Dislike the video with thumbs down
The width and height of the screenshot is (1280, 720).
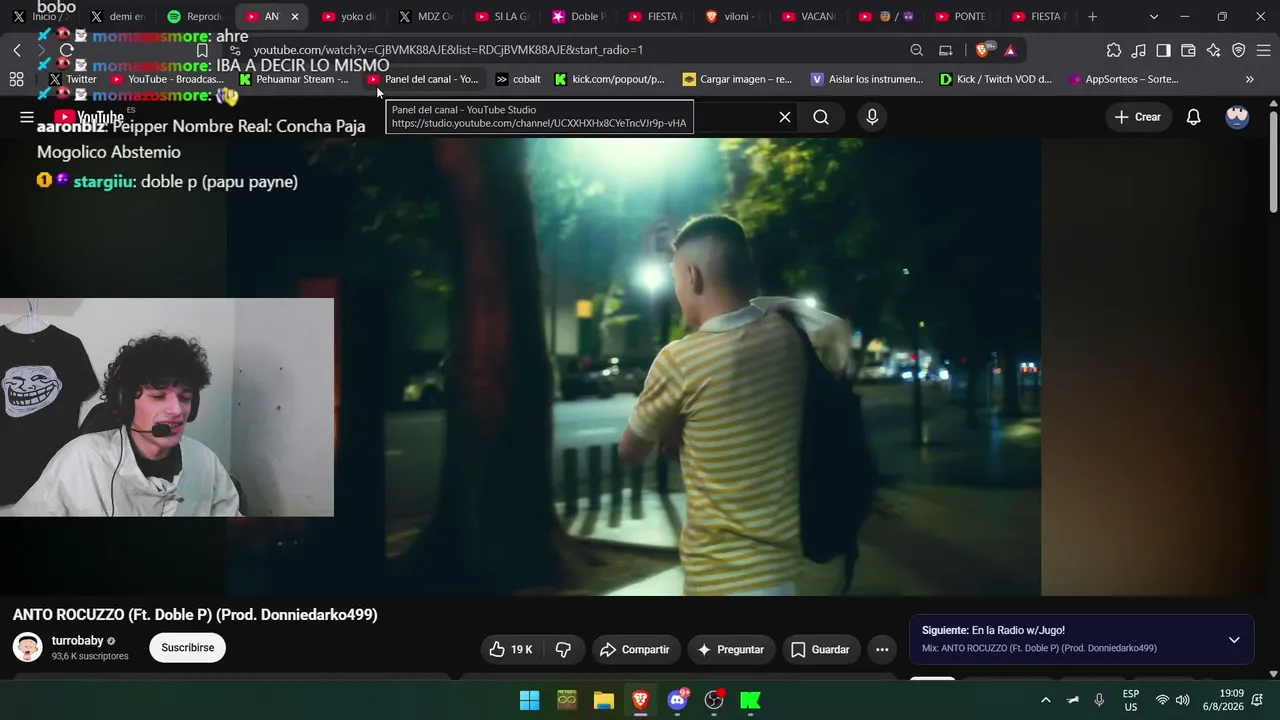coord(563,650)
